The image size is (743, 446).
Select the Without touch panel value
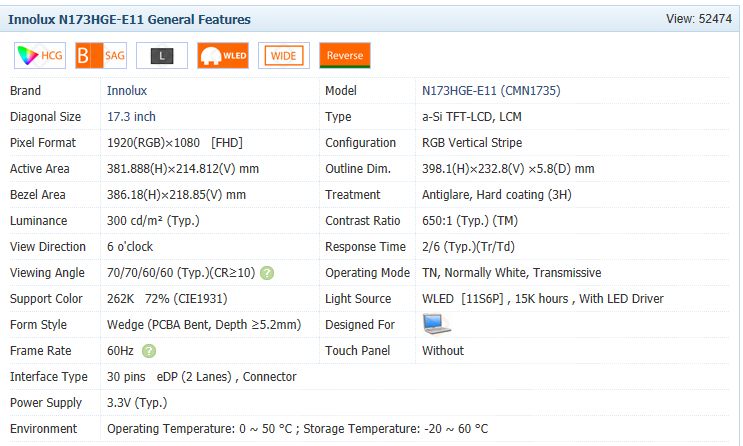443,351
